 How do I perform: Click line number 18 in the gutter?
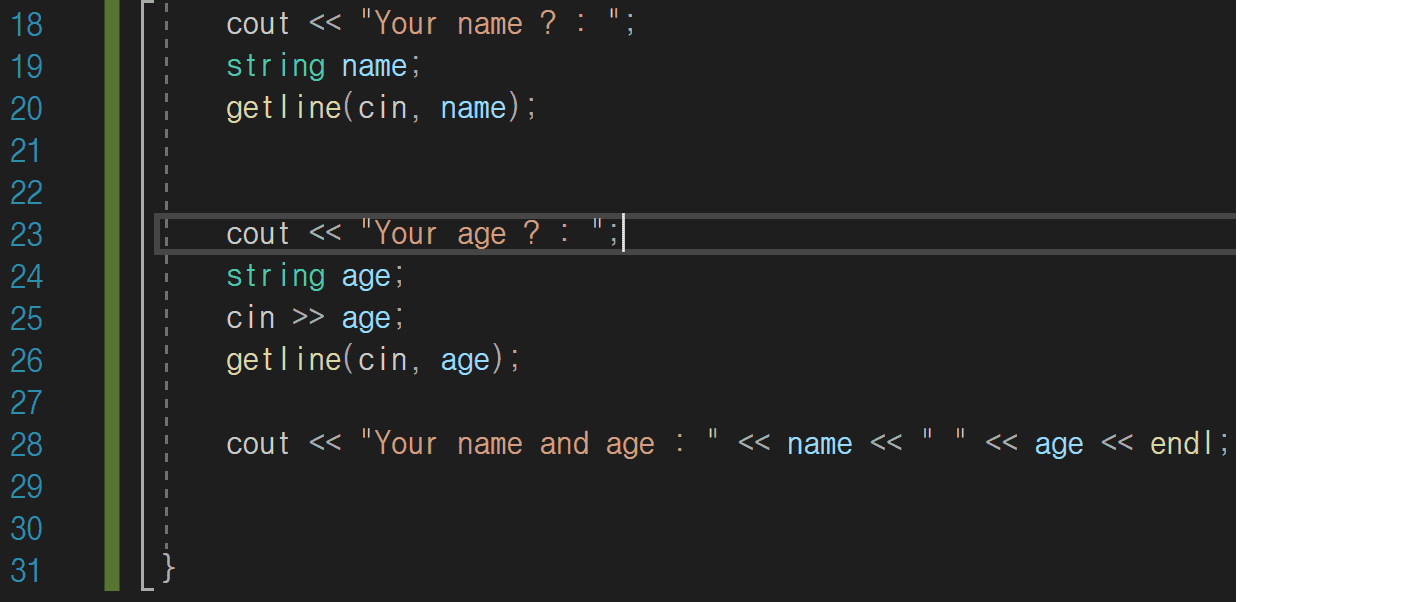pyautogui.click(x=27, y=24)
